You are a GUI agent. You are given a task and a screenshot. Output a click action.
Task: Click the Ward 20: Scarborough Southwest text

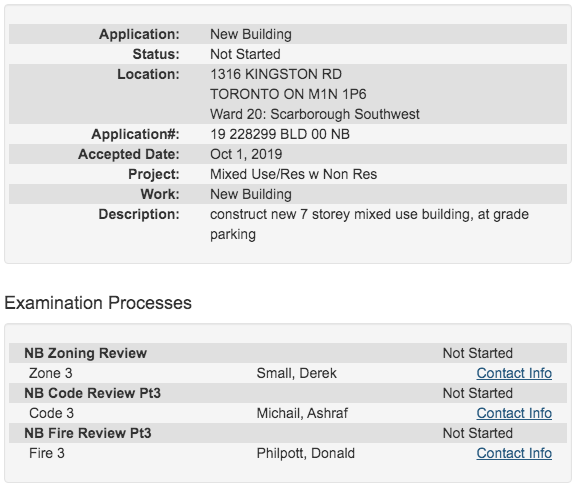[315, 114]
